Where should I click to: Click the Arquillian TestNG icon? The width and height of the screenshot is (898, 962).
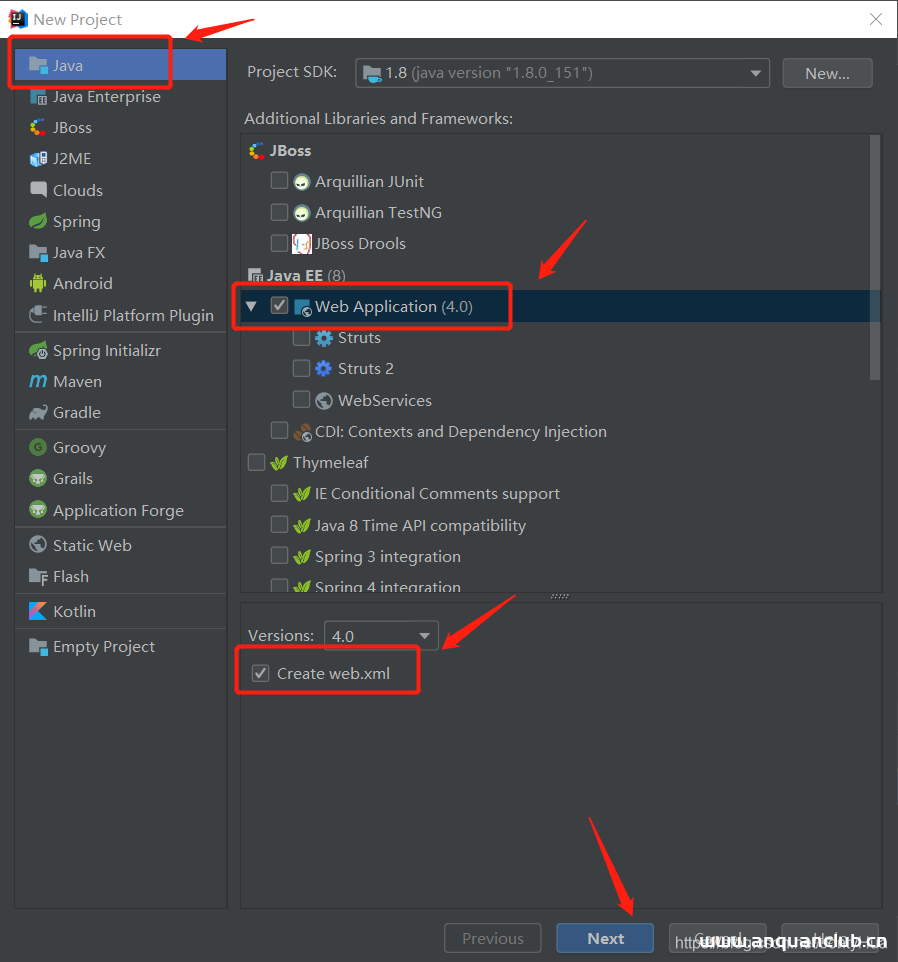[301, 213]
